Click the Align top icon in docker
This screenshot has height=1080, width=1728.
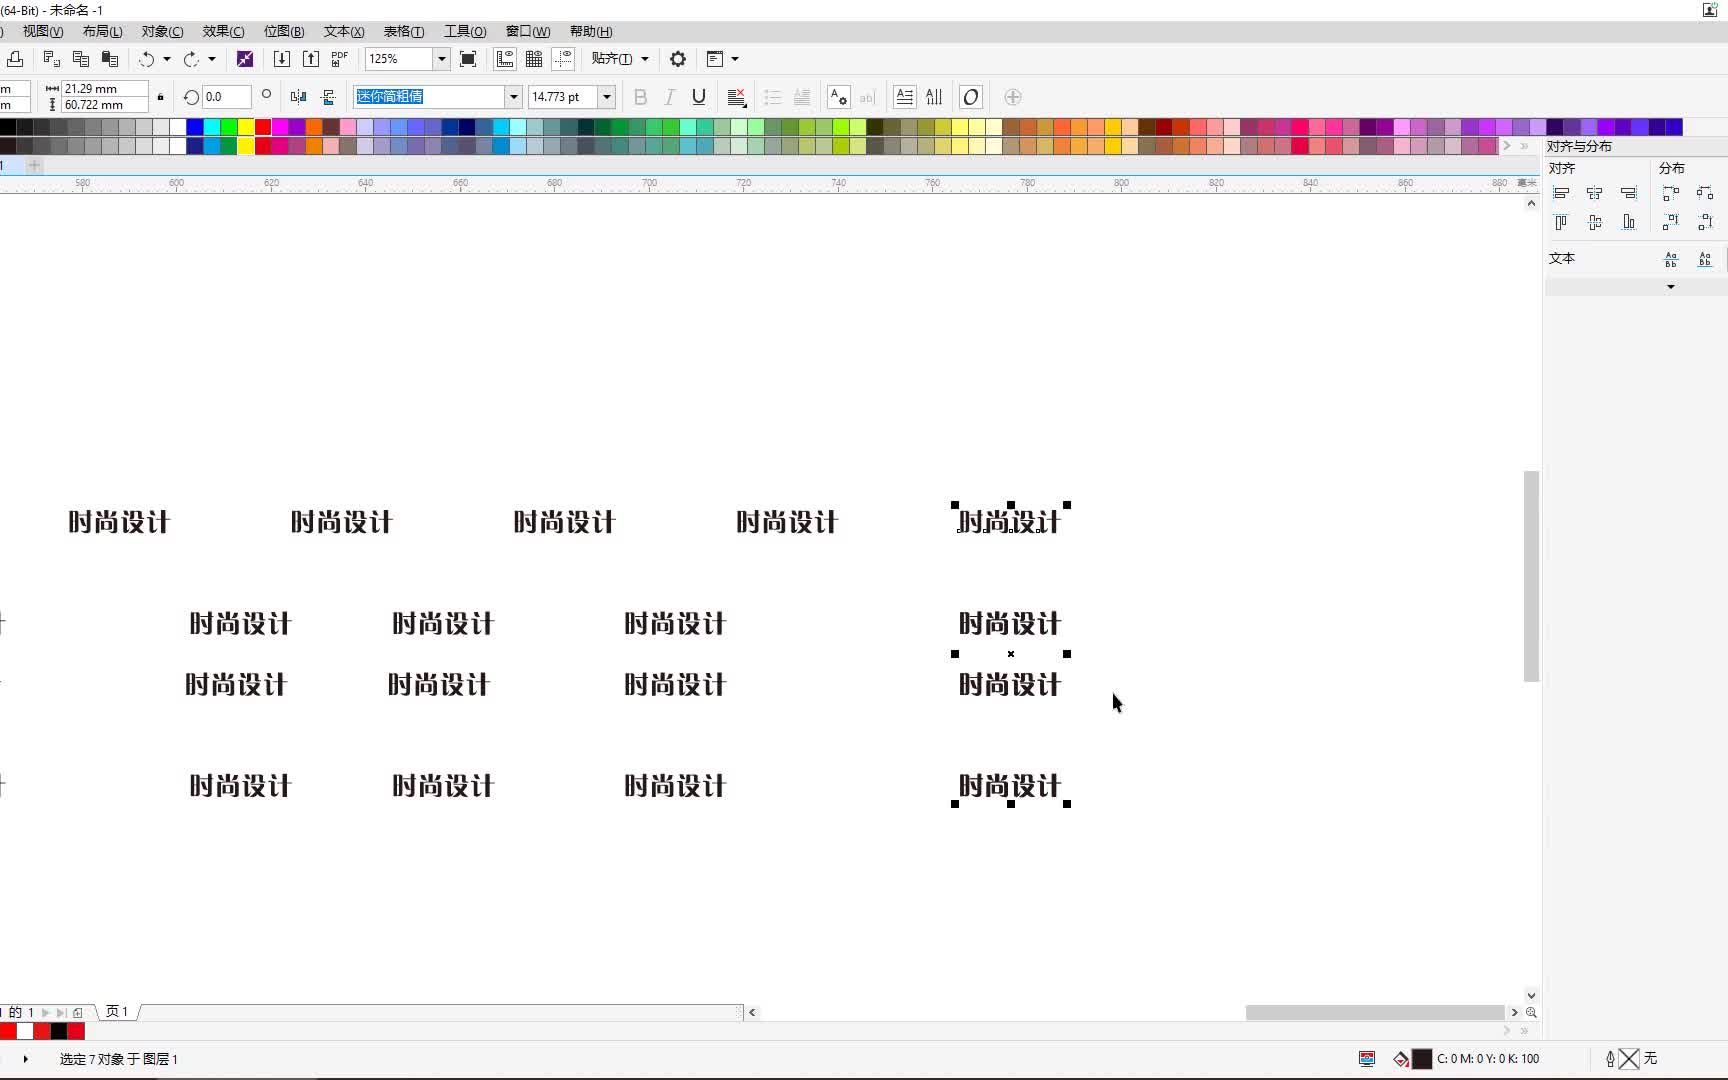point(1561,222)
